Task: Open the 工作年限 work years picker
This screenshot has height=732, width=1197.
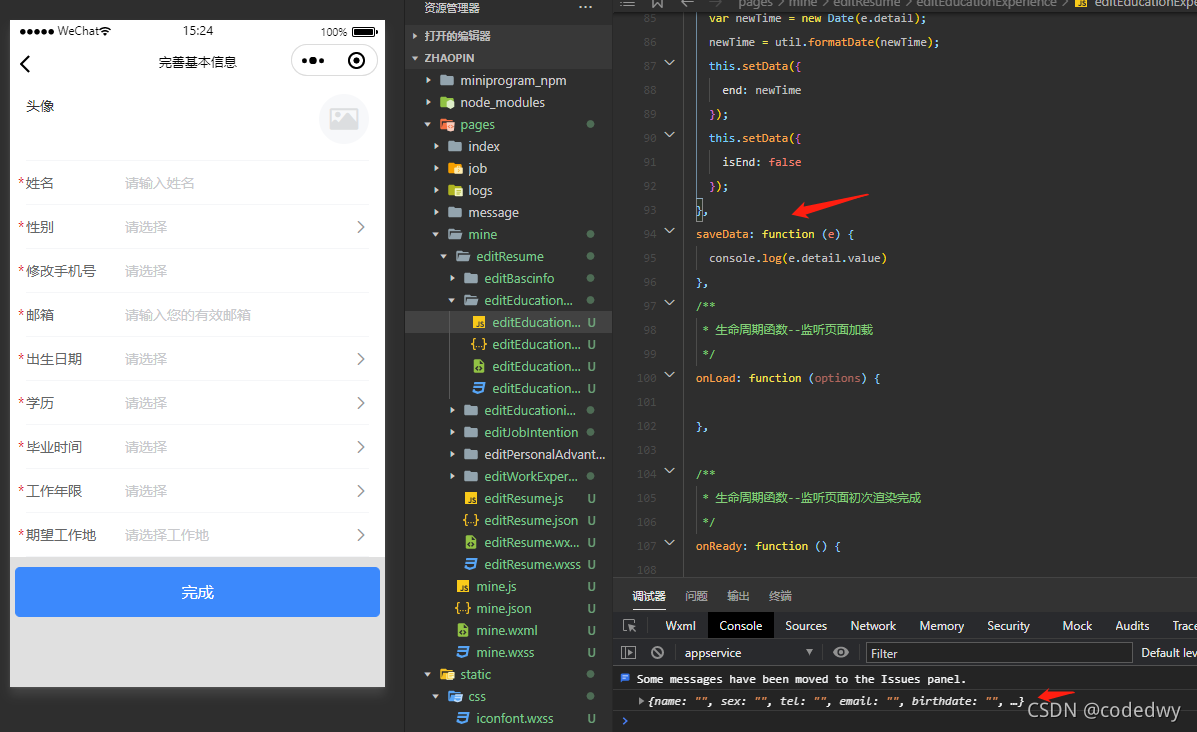Action: coord(197,491)
